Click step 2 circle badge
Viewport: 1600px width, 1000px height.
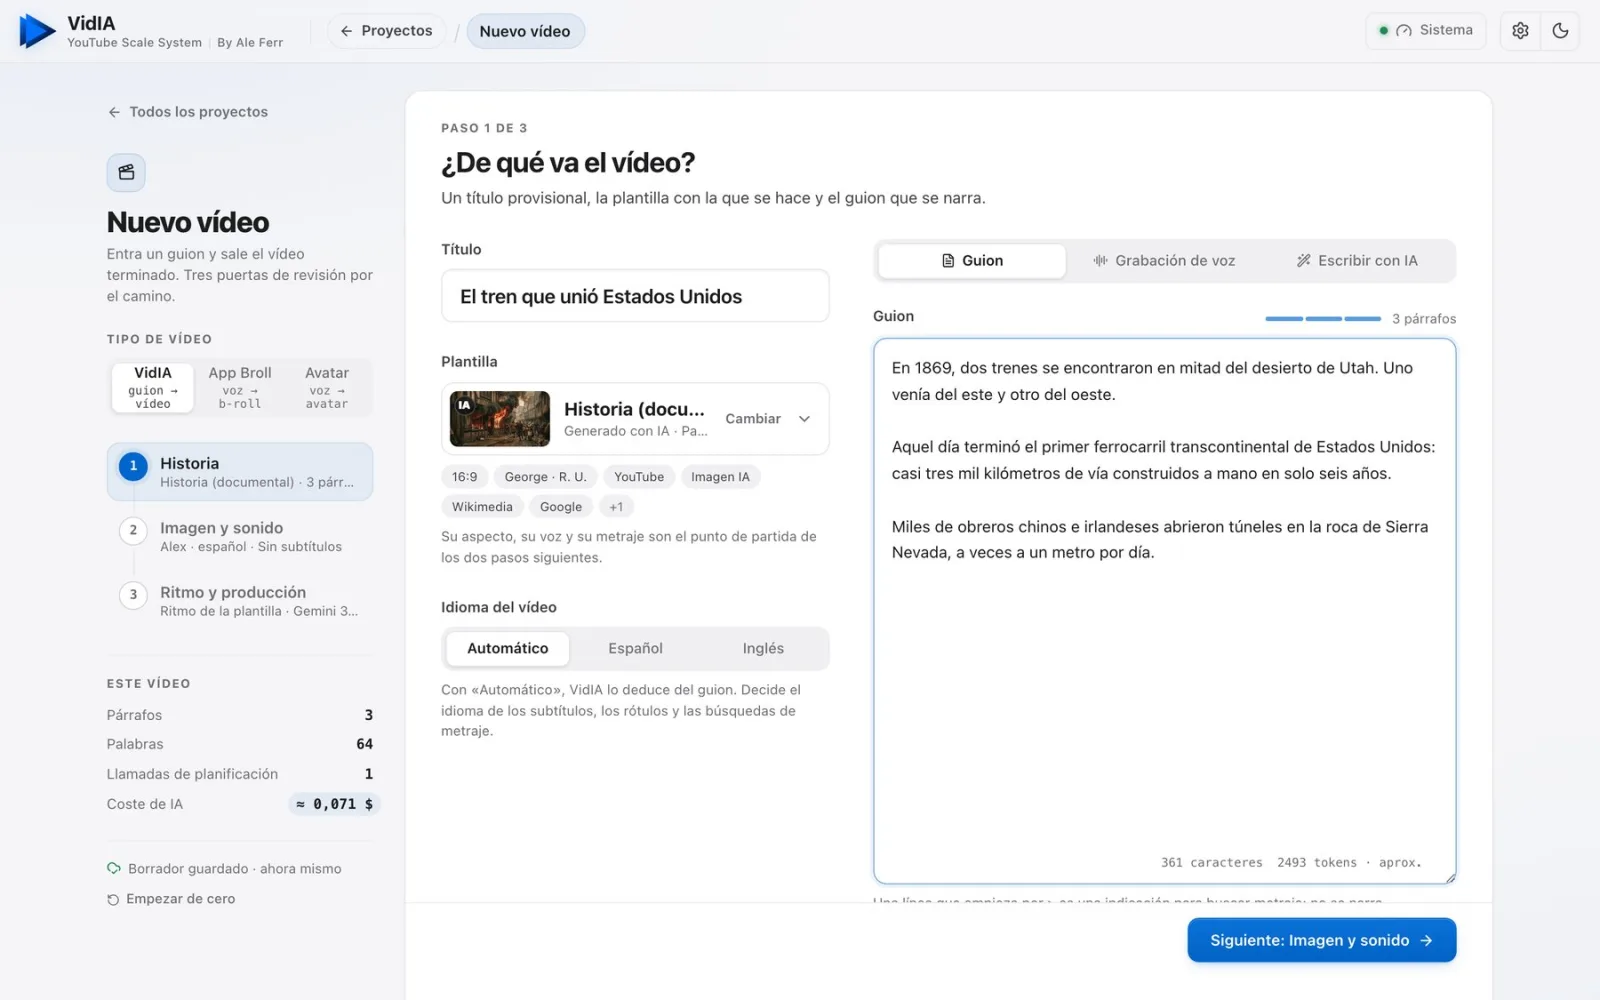[133, 530]
